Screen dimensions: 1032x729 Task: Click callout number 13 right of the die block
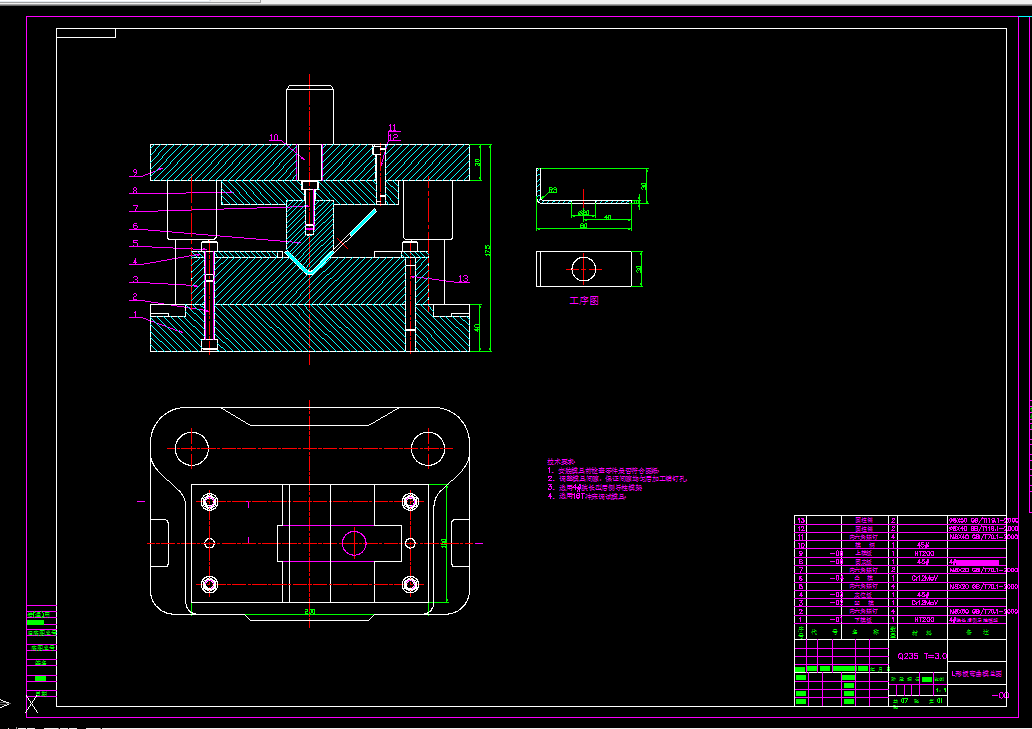point(463,278)
